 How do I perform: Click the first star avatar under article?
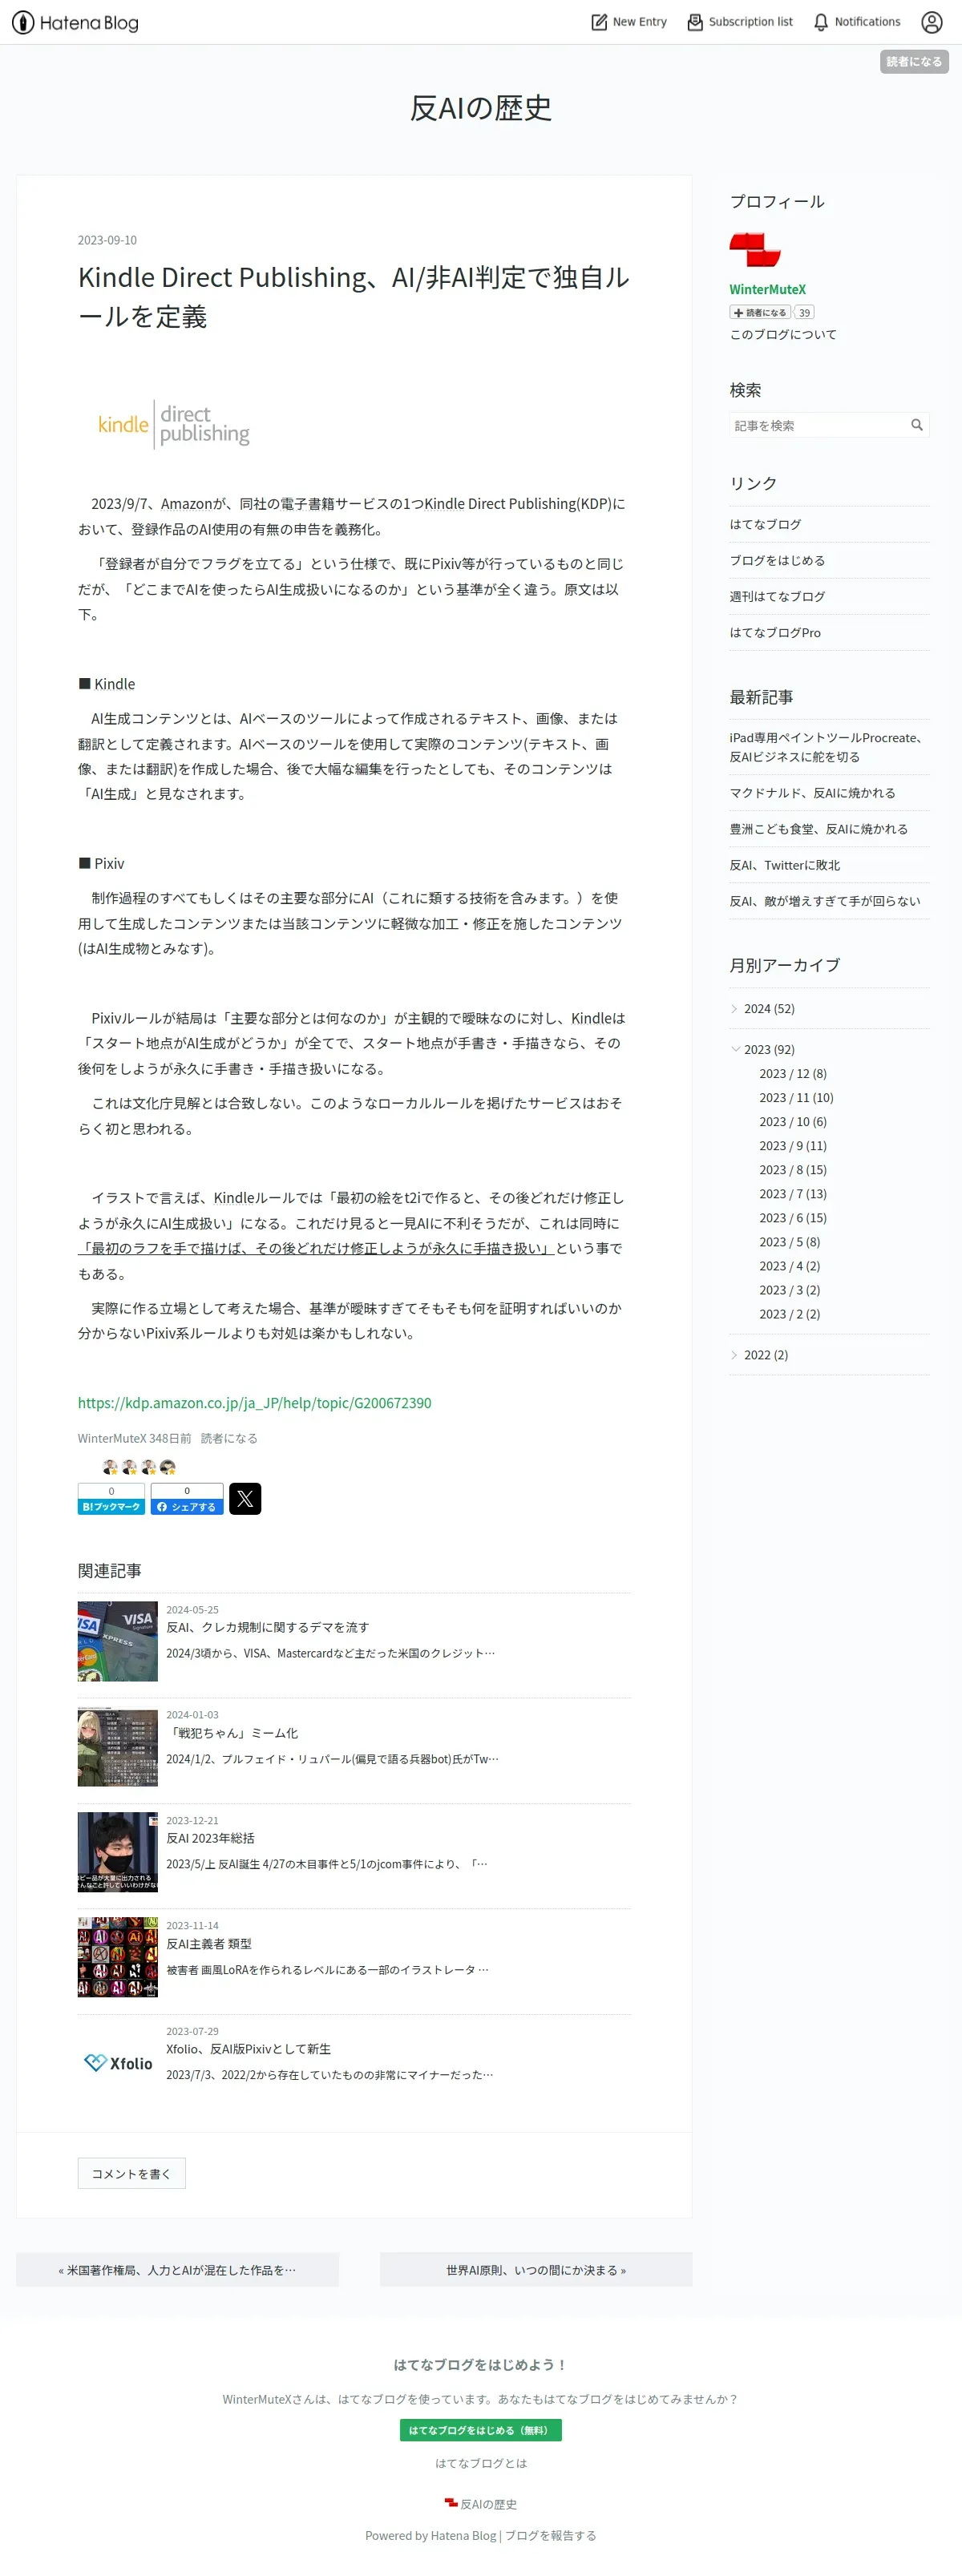click(x=111, y=1467)
